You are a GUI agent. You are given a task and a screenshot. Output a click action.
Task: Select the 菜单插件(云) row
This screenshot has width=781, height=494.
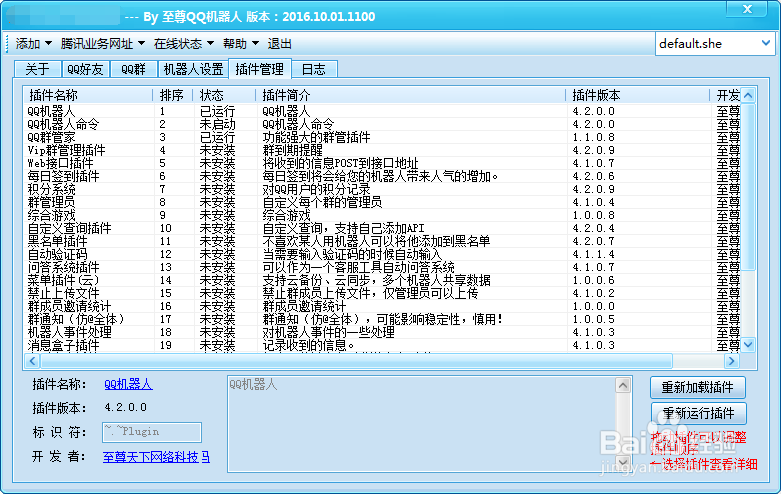click(x=382, y=280)
